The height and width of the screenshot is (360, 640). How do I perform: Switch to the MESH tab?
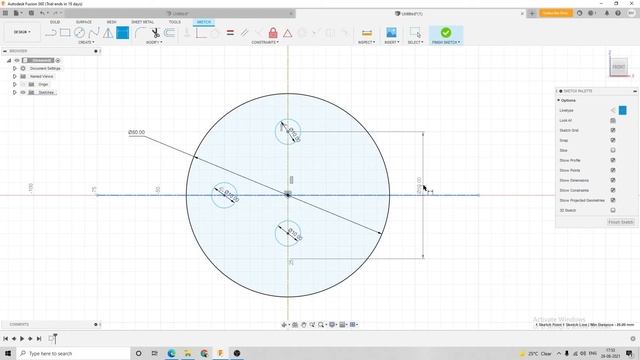(x=111, y=22)
